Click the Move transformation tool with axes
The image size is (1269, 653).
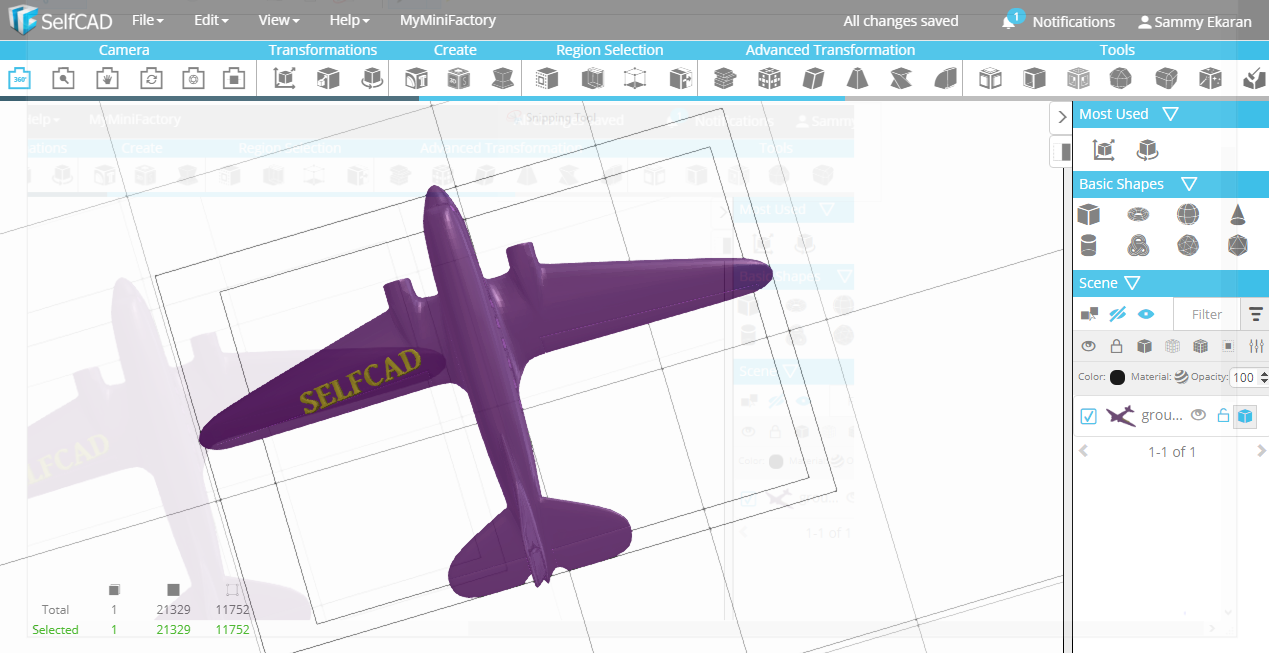click(285, 78)
